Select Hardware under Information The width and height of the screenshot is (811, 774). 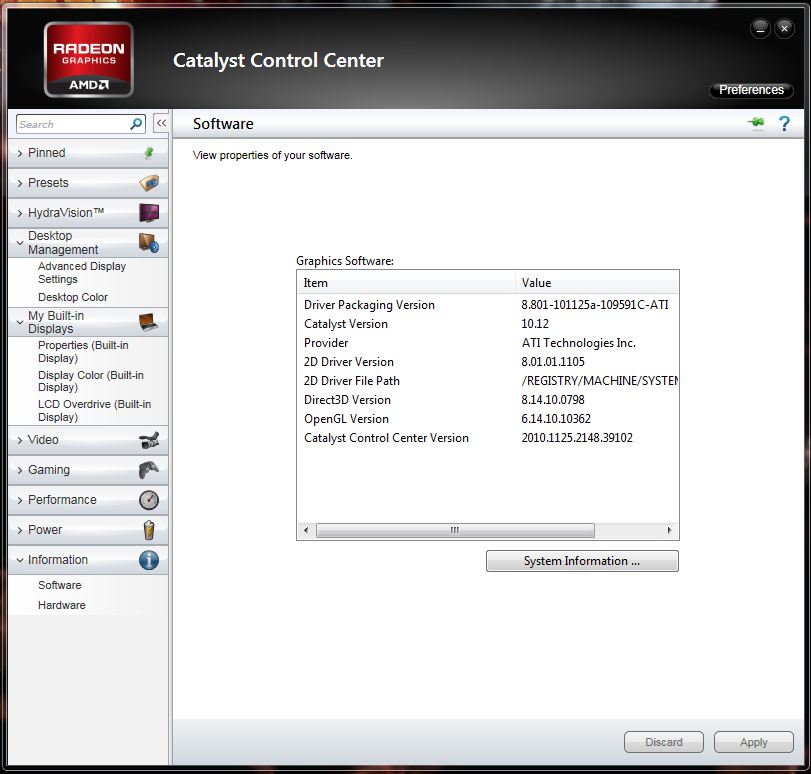[62, 605]
